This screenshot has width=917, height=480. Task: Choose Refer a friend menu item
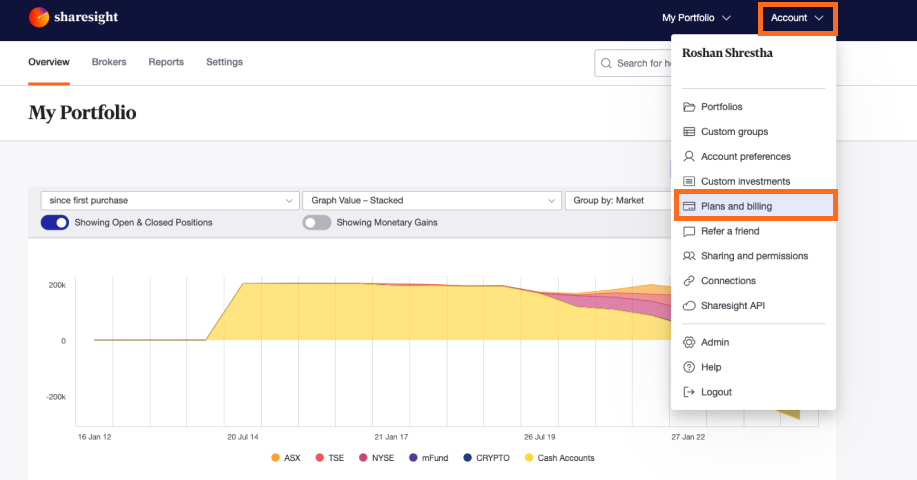tap(753, 232)
